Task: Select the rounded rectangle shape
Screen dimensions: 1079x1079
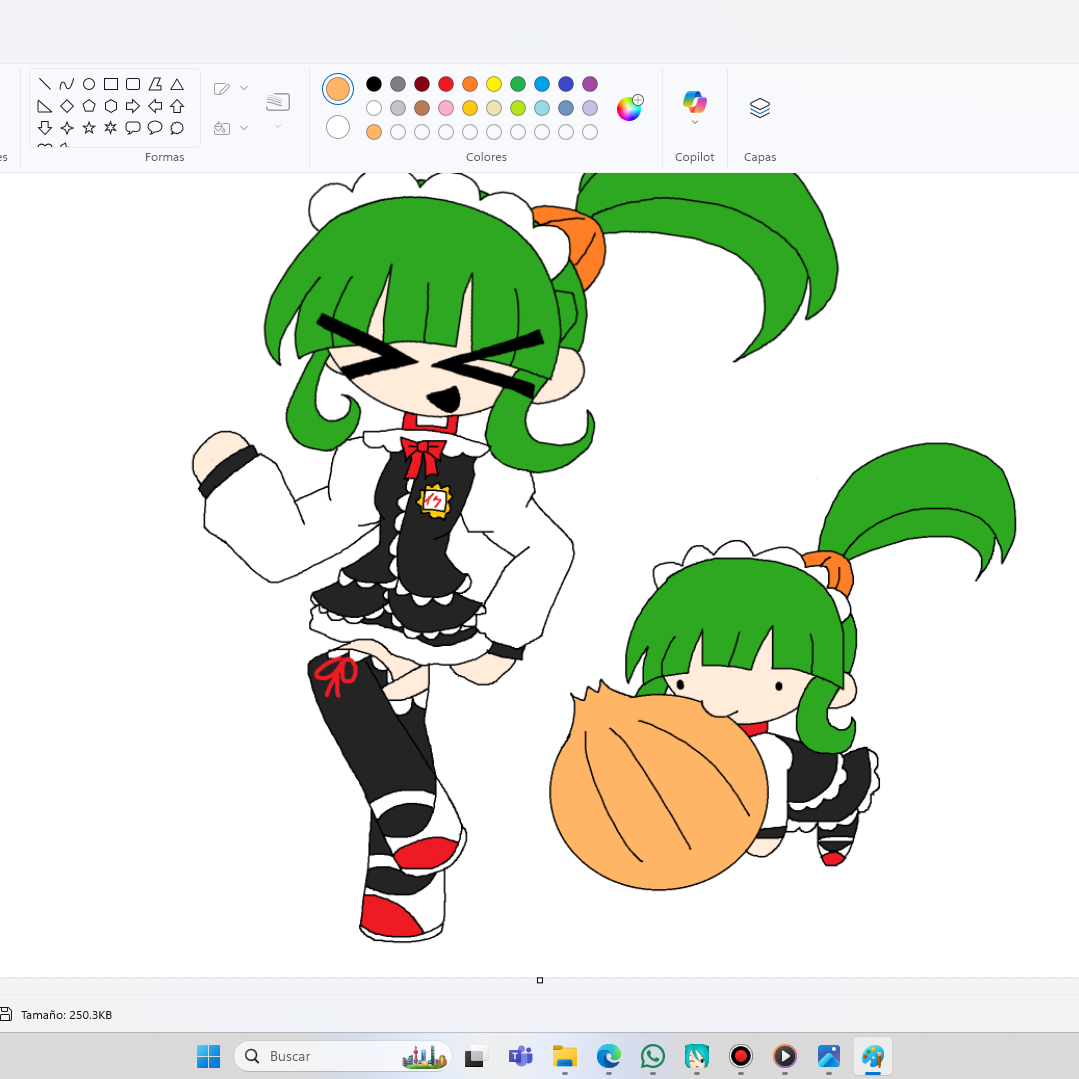Action: point(133,84)
